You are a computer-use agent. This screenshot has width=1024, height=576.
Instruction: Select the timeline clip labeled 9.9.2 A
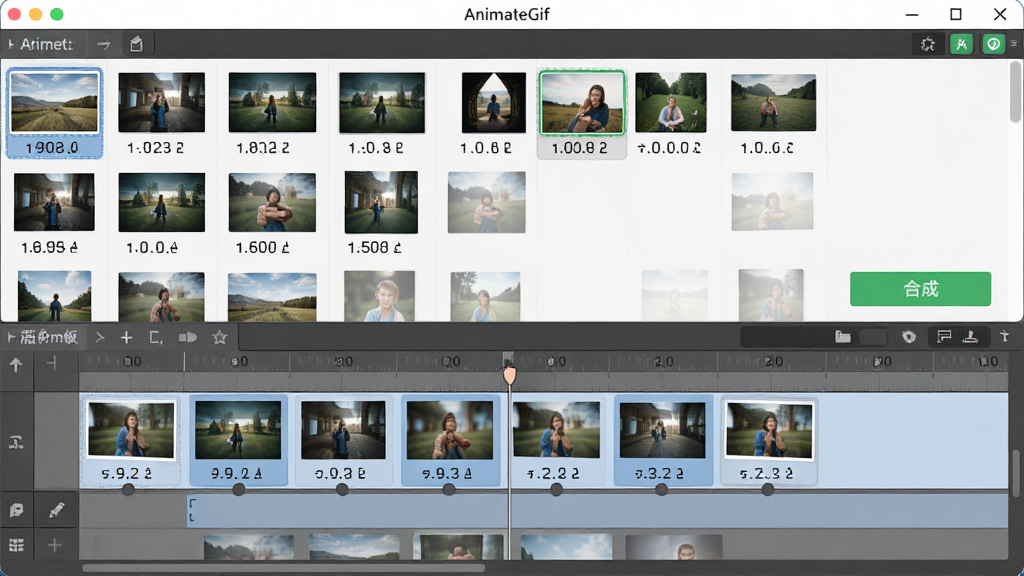[238, 440]
